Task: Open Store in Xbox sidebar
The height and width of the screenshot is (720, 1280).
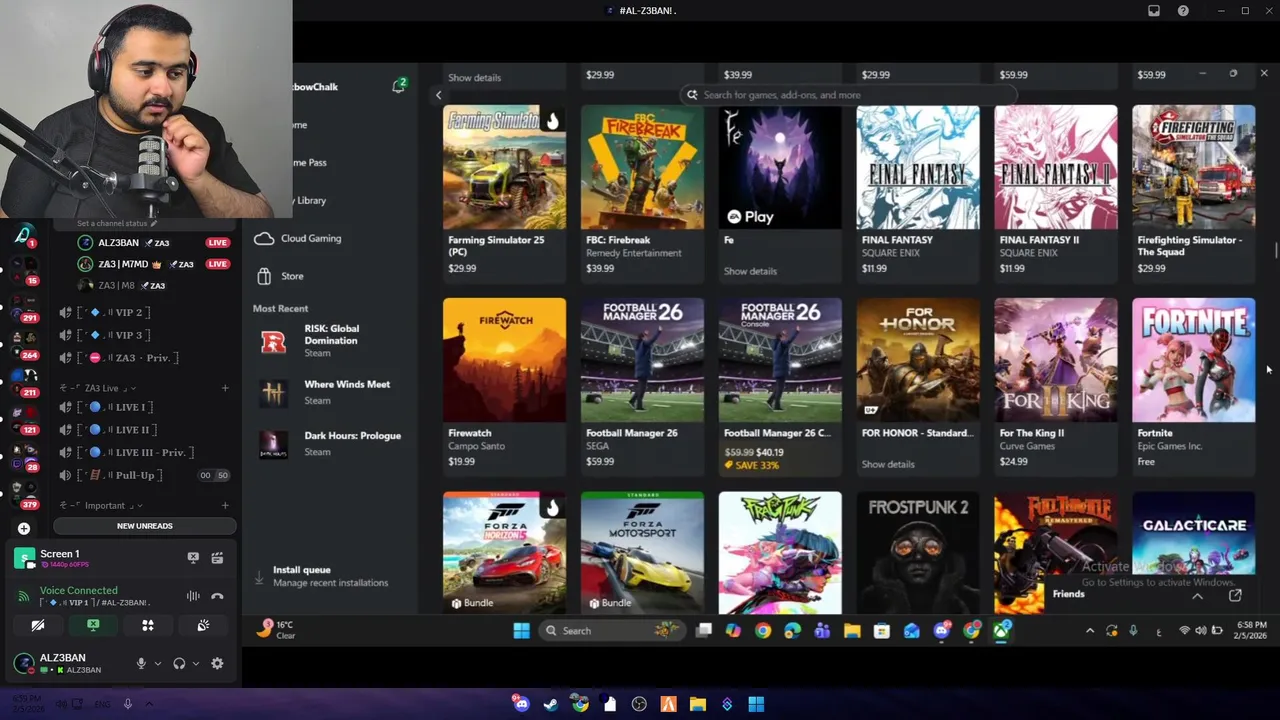Action: [x=279, y=276]
